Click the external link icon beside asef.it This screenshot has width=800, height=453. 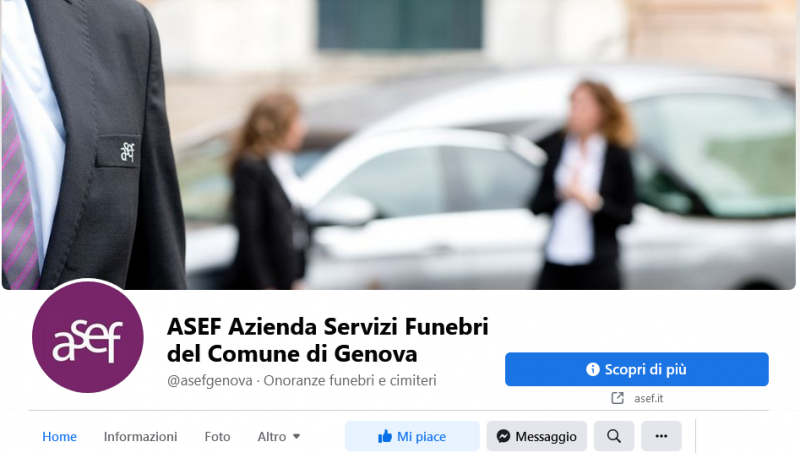(617, 398)
